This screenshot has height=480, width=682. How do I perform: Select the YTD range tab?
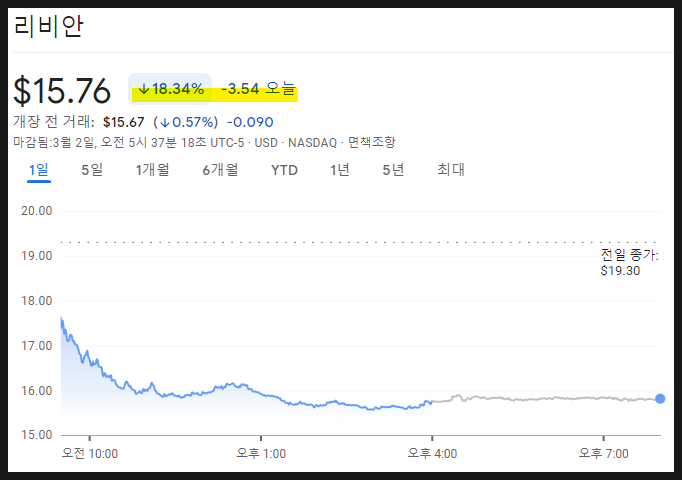click(284, 170)
